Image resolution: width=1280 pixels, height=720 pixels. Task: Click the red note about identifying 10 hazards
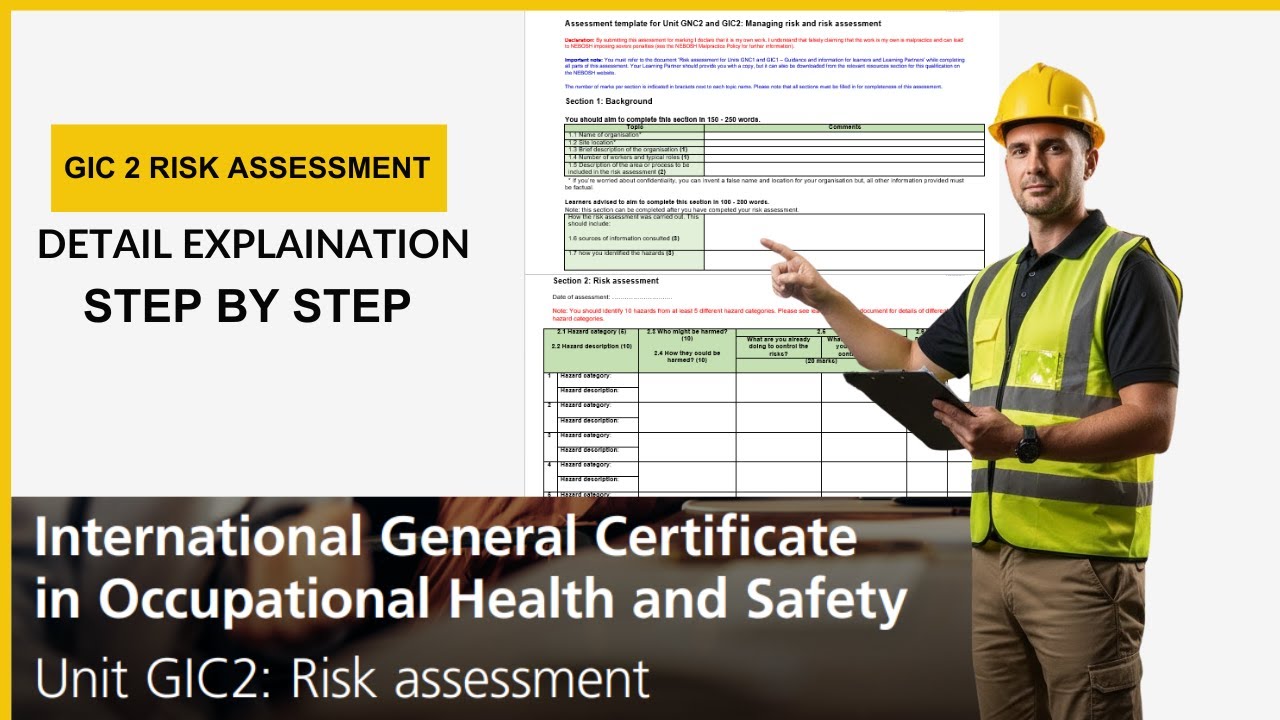[749, 315]
